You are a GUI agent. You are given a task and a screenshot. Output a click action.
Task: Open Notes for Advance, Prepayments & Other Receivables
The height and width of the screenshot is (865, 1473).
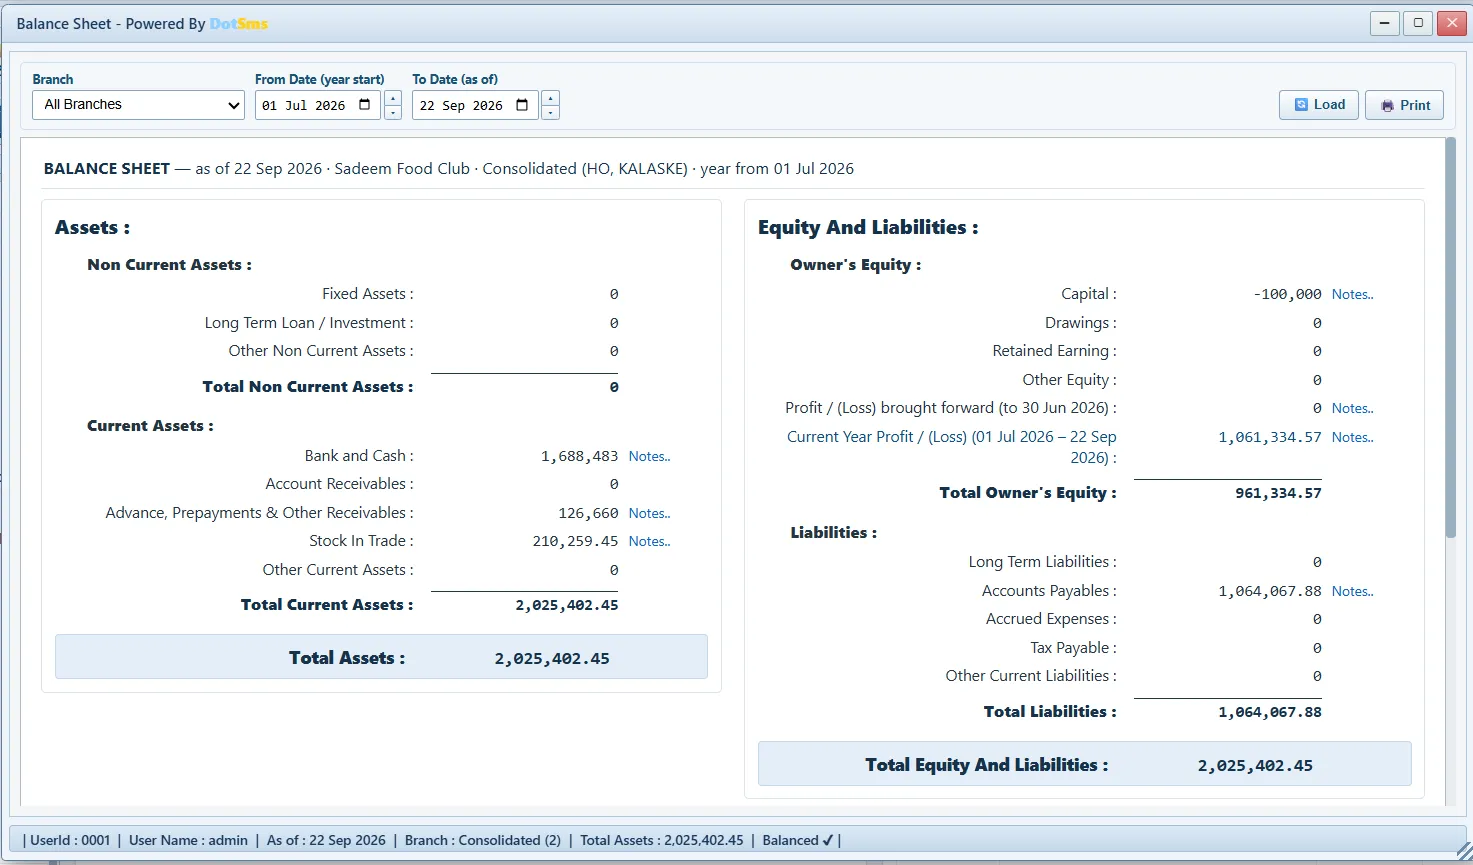pos(649,513)
